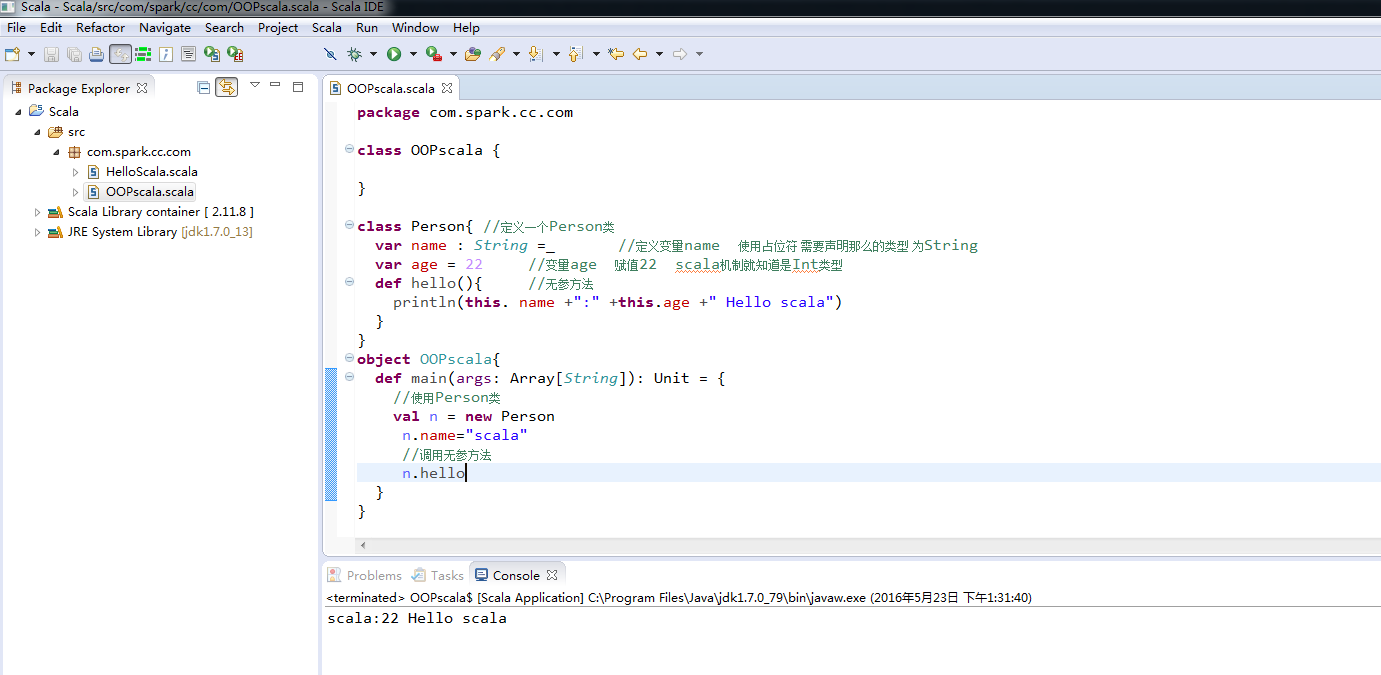
Task: Click the Open Type folder icon
Action: click(x=473, y=54)
